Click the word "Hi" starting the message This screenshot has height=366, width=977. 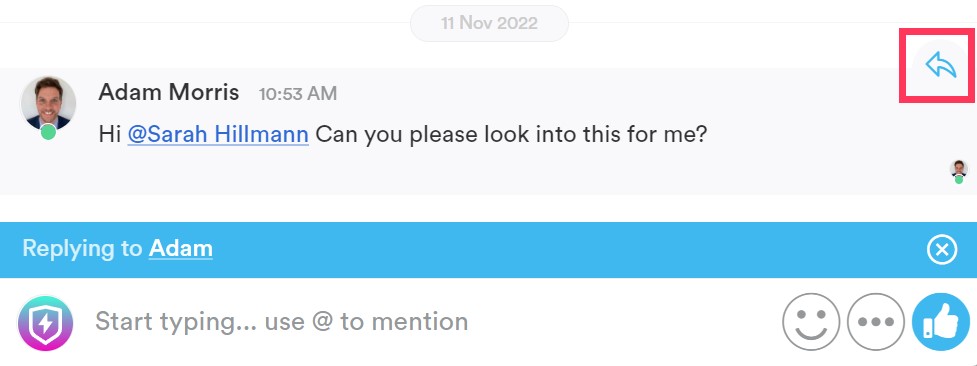pos(110,135)
